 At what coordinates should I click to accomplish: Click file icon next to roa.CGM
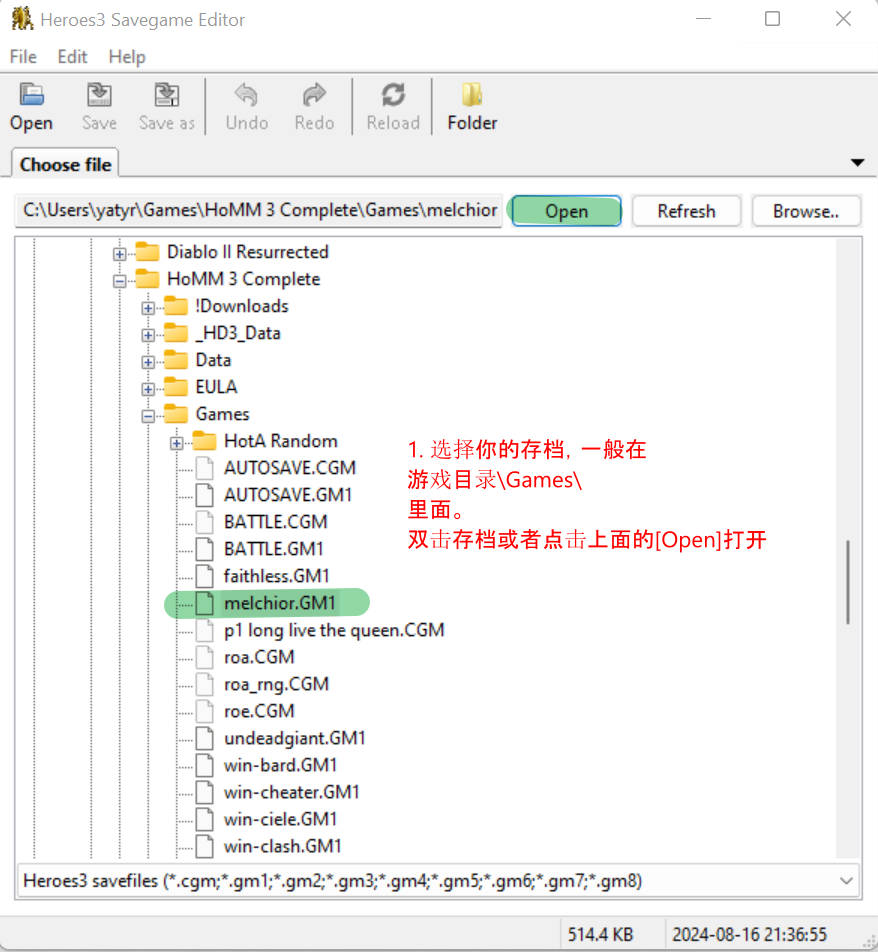205,657
